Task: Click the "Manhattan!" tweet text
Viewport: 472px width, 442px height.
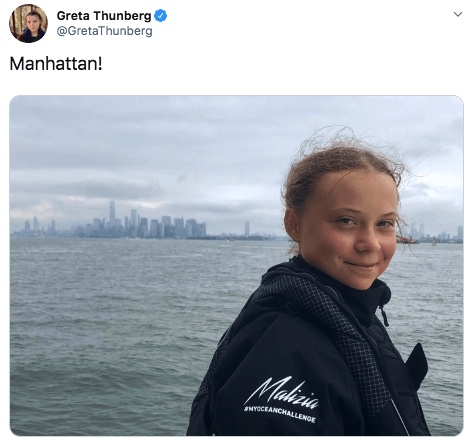Action: 56,63
